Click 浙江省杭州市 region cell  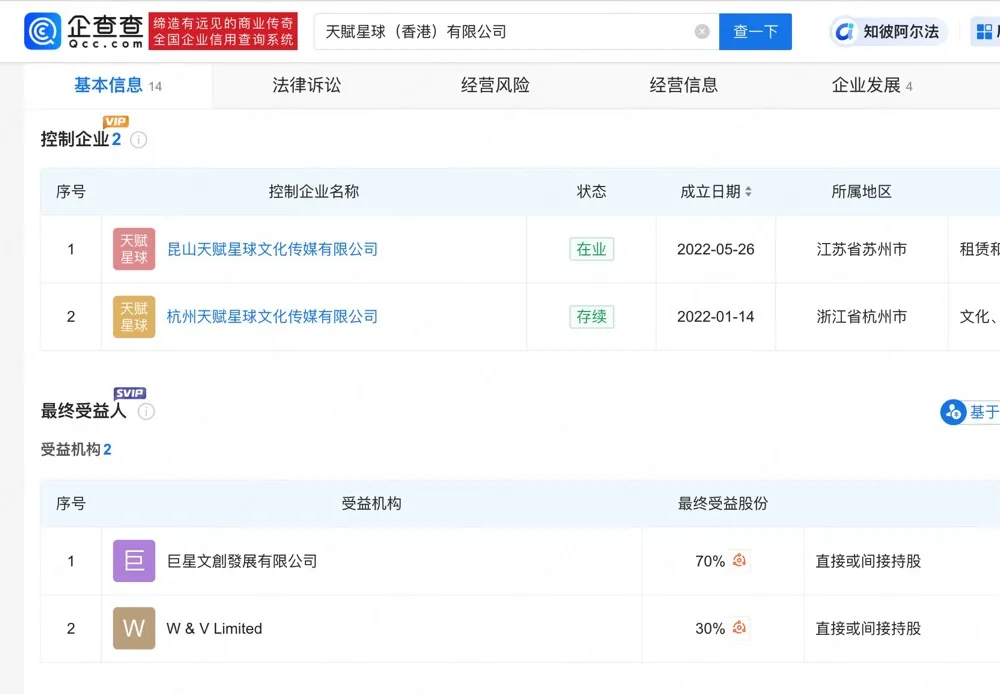point(862,317)
